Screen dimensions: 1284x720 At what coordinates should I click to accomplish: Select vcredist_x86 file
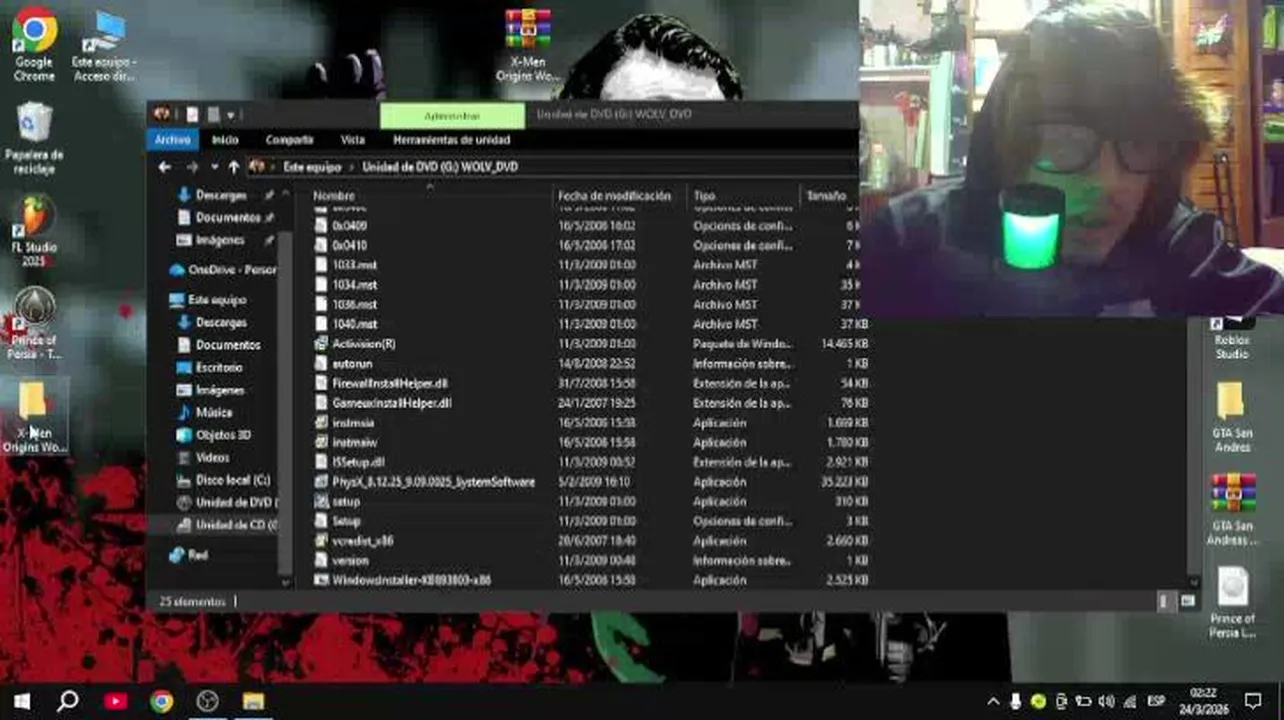click(x=362, y=541)
